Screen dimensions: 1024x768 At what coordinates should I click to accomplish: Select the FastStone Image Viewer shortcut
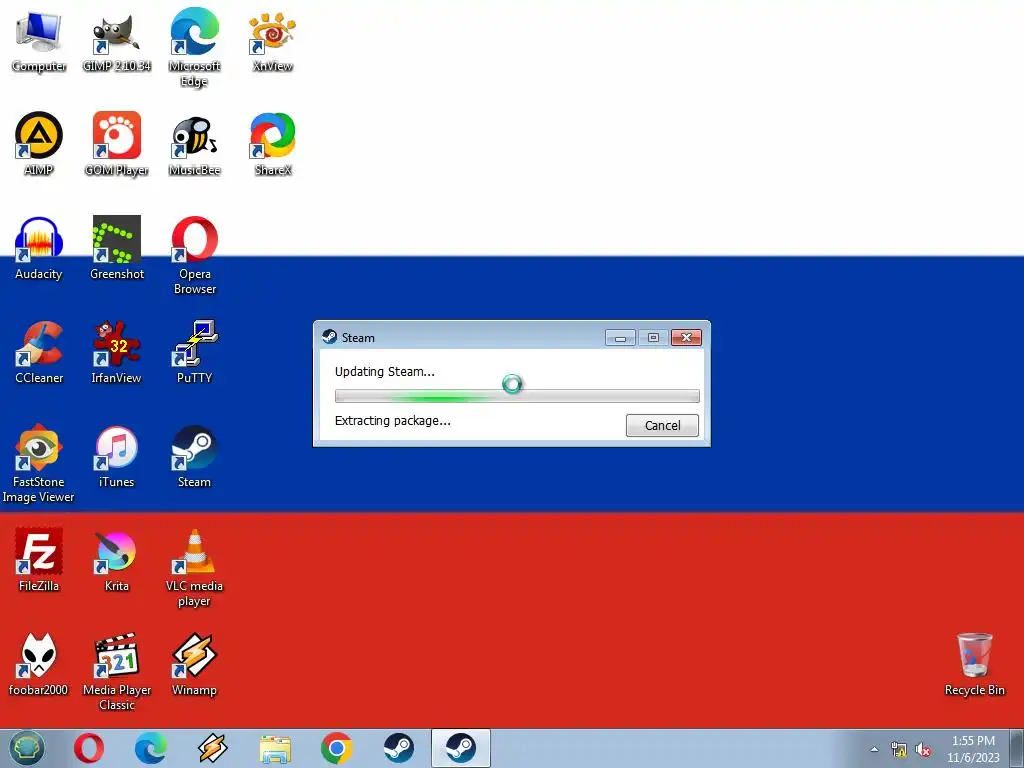click(x=39, y=463)
